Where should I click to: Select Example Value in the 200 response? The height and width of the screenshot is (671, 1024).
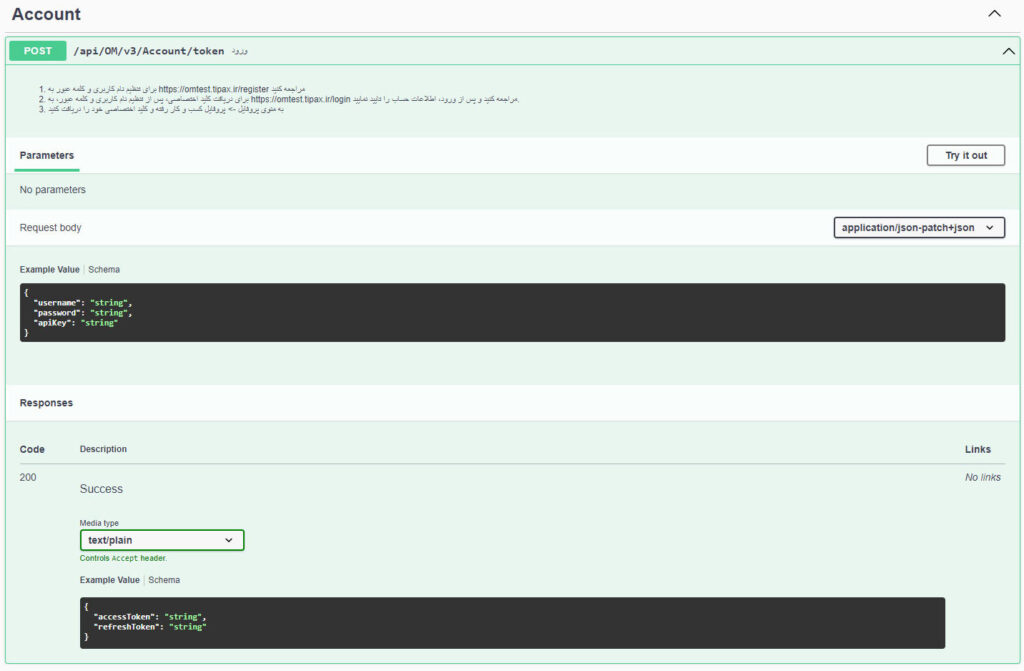click(110, 580)
